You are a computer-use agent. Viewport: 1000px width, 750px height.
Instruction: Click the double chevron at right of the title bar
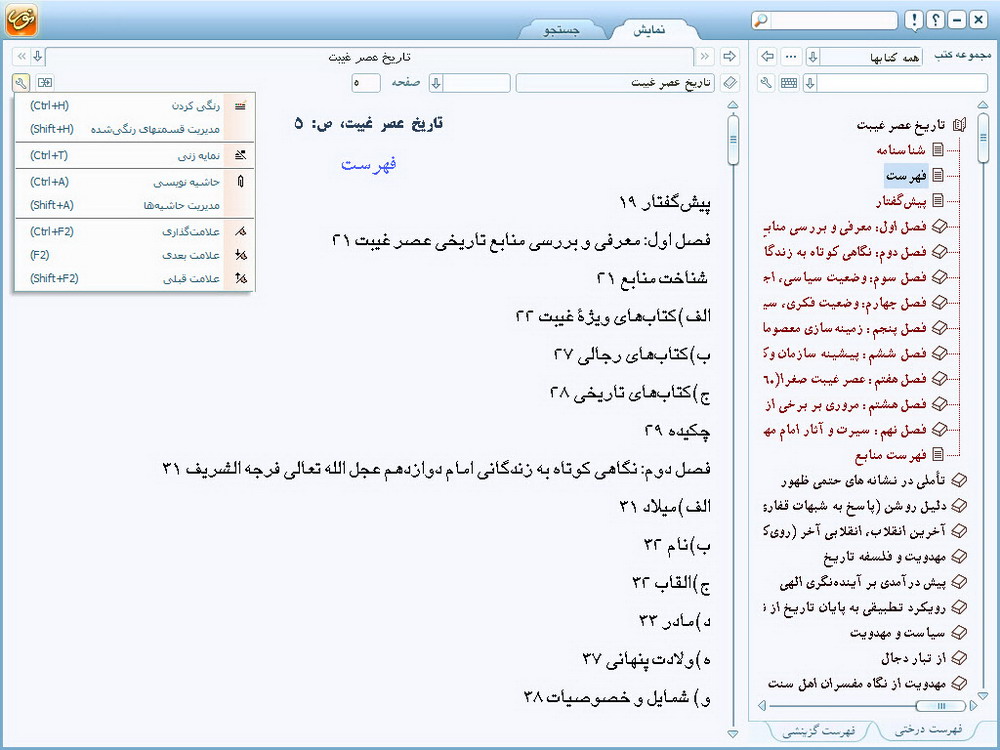pyautogui.click(x=704, y=57)
